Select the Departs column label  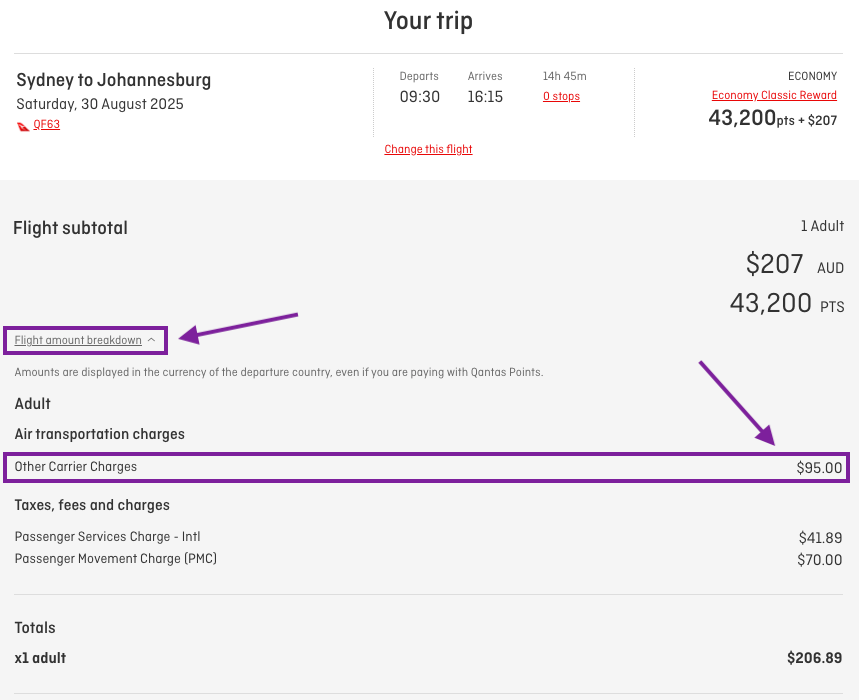pyautogui.click(x=419, y=76)
